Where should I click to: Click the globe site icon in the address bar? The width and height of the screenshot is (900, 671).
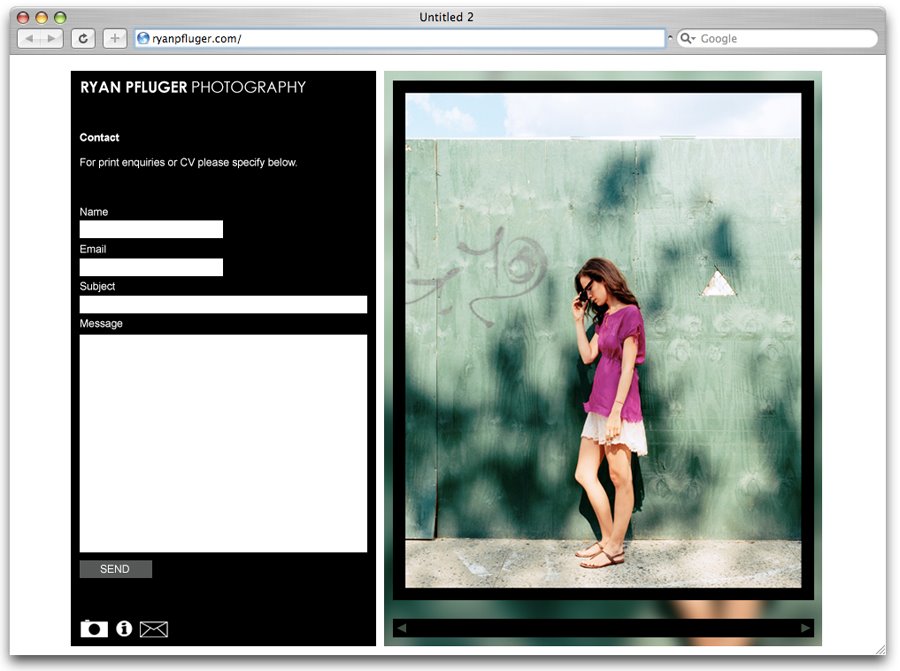(x=143, y=38)
